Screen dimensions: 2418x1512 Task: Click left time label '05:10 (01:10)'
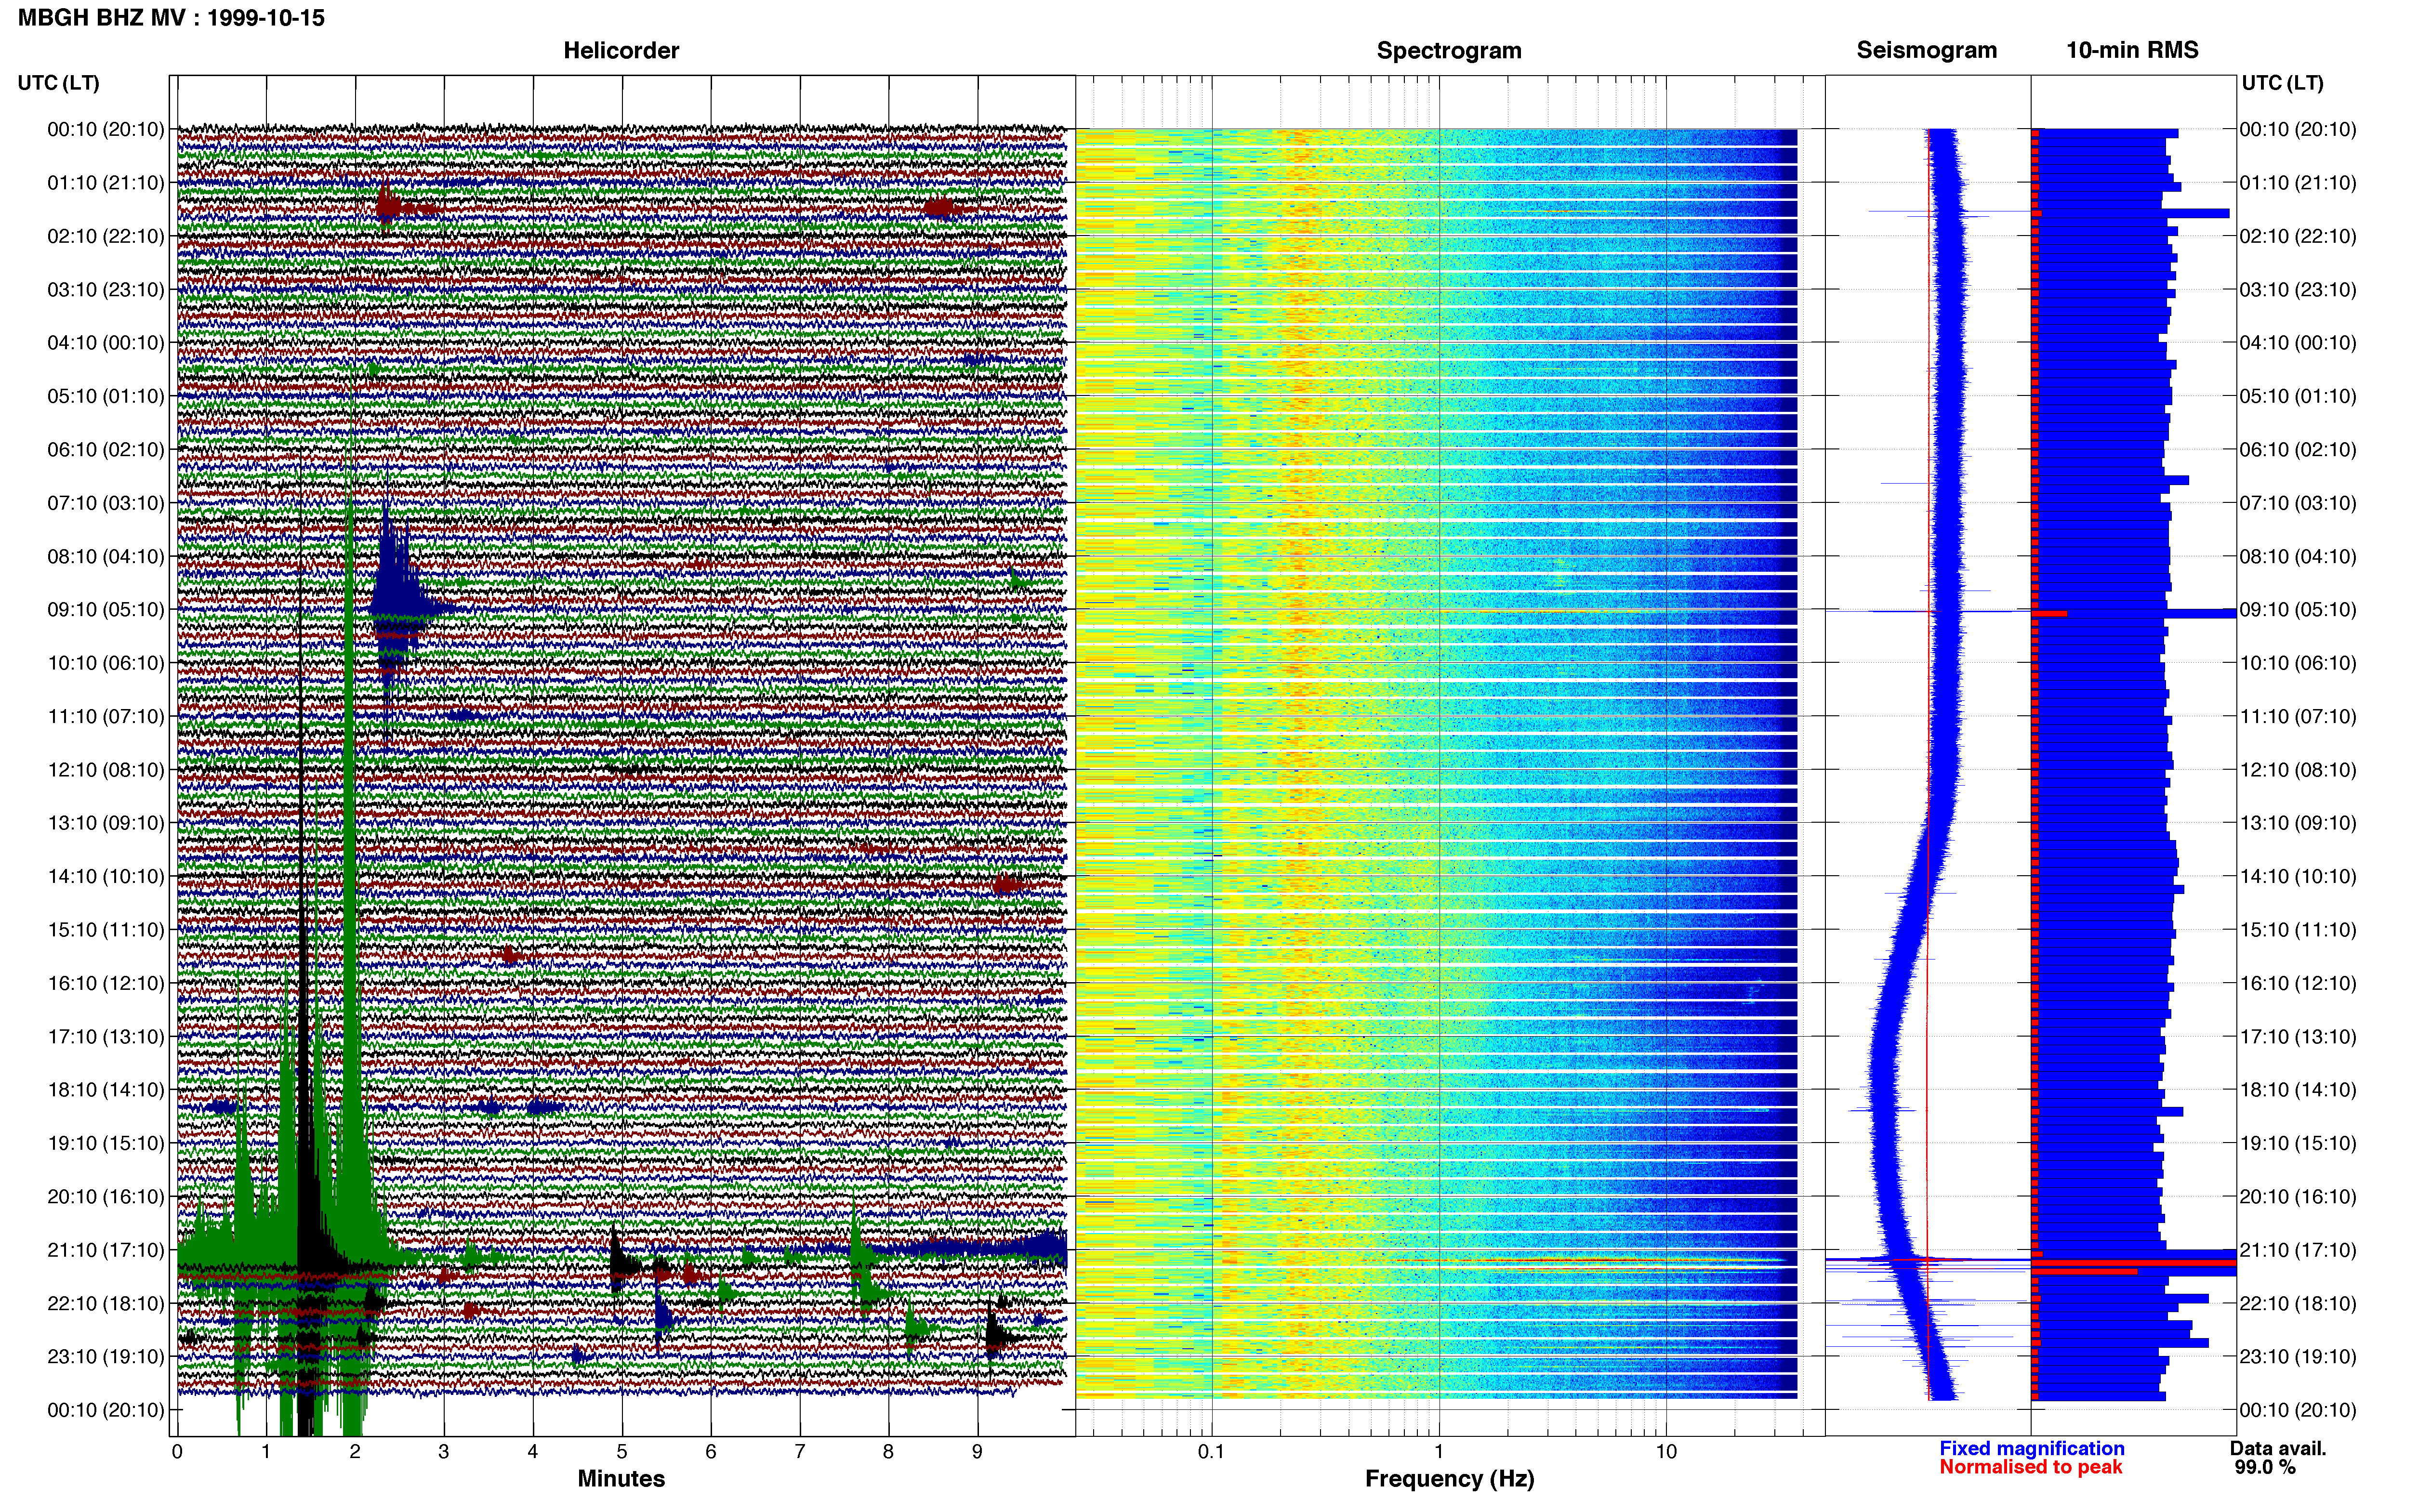[x=106, y=396]
